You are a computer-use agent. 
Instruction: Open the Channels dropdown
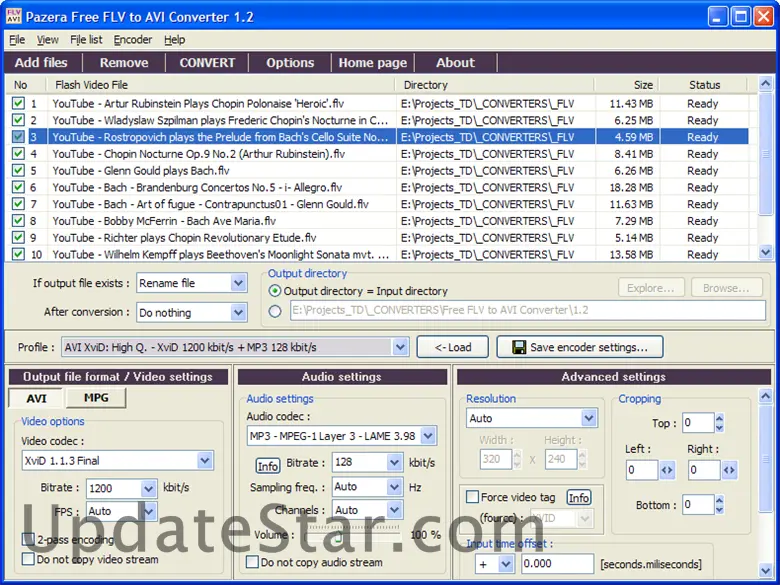coord(394,510)
